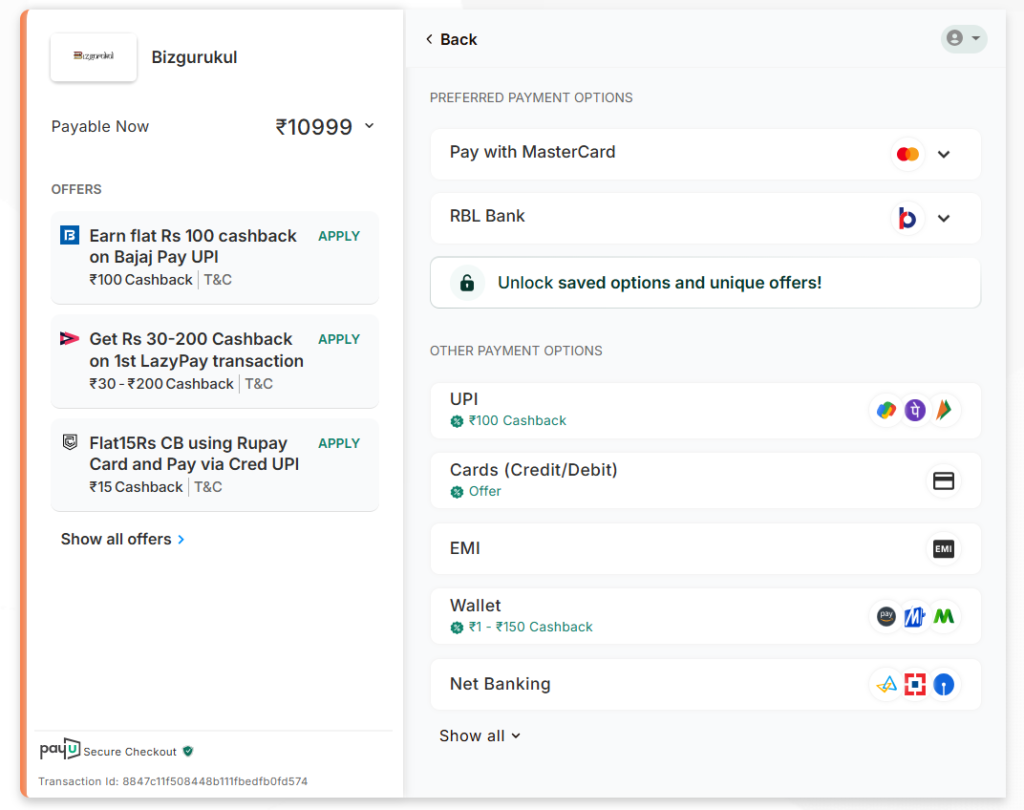Open the user account dropdown
The width and height of the screenshot is (1024, 810).
964,39
